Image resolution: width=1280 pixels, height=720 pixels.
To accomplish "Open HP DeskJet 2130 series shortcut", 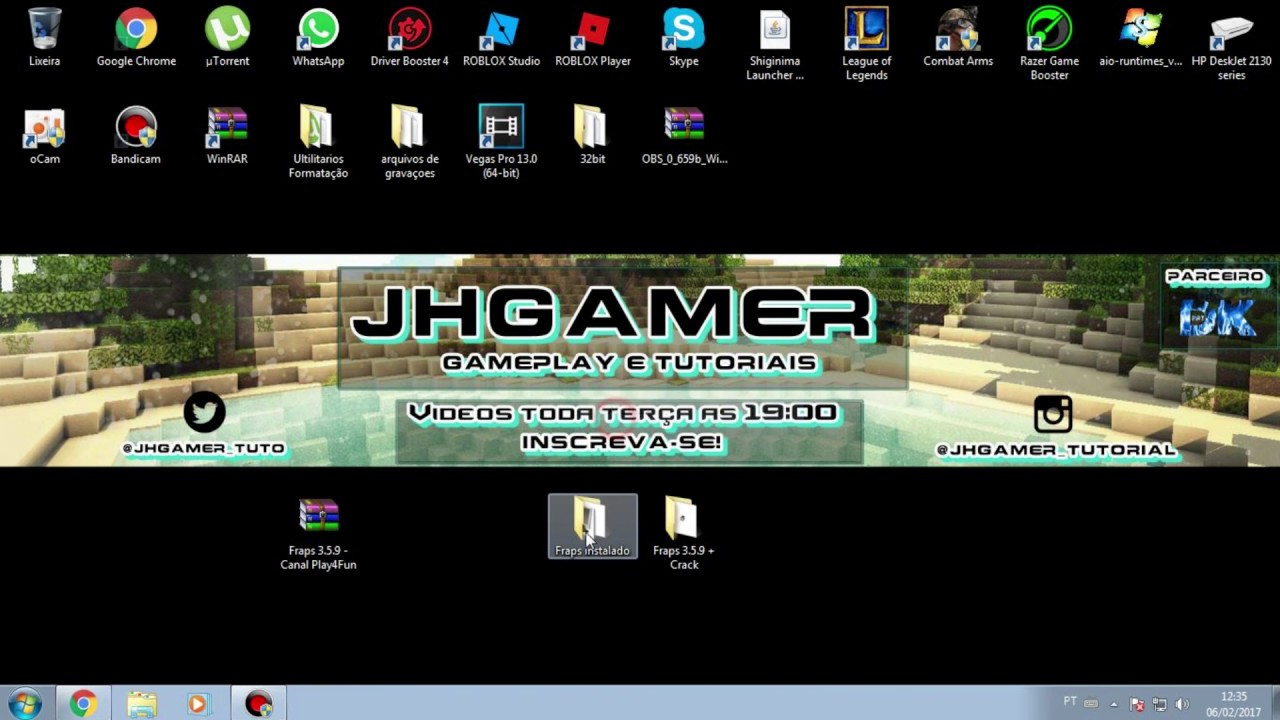I will [x=1232, y=45].
